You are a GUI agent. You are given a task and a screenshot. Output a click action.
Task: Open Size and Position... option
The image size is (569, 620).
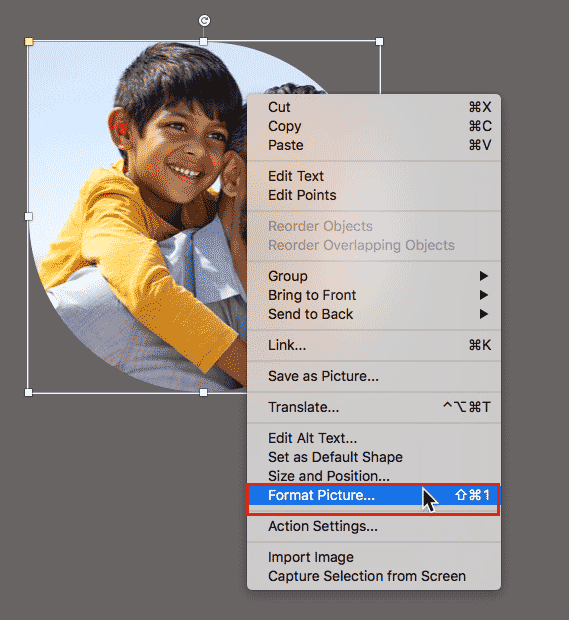[374, 476]
